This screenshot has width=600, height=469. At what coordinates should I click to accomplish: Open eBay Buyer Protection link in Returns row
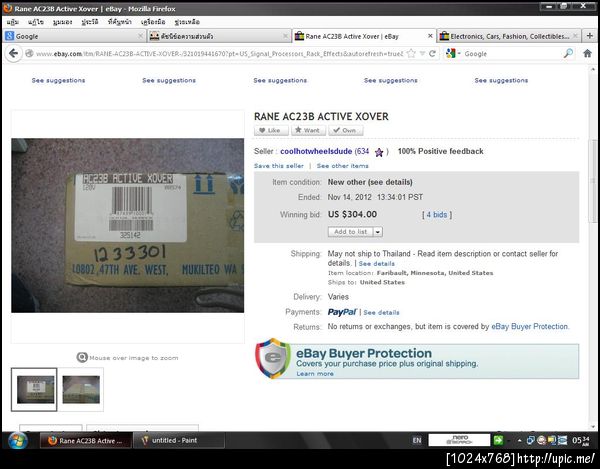(x=530, y=326)
